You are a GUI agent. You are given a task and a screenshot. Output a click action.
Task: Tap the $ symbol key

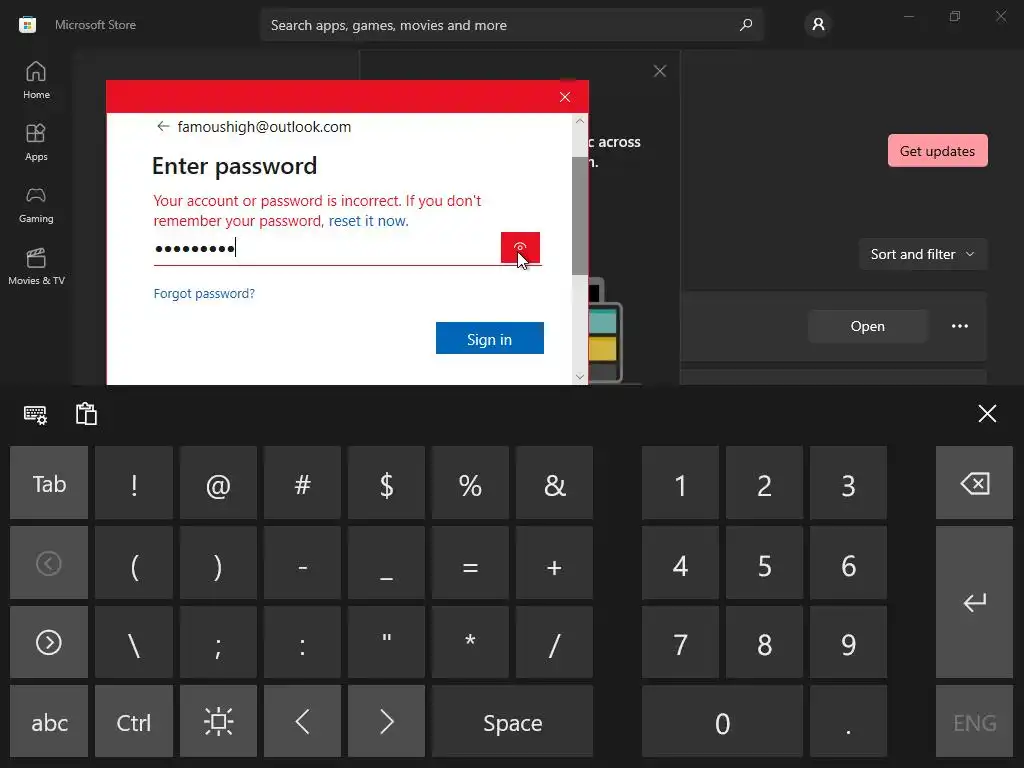point(387,483)
